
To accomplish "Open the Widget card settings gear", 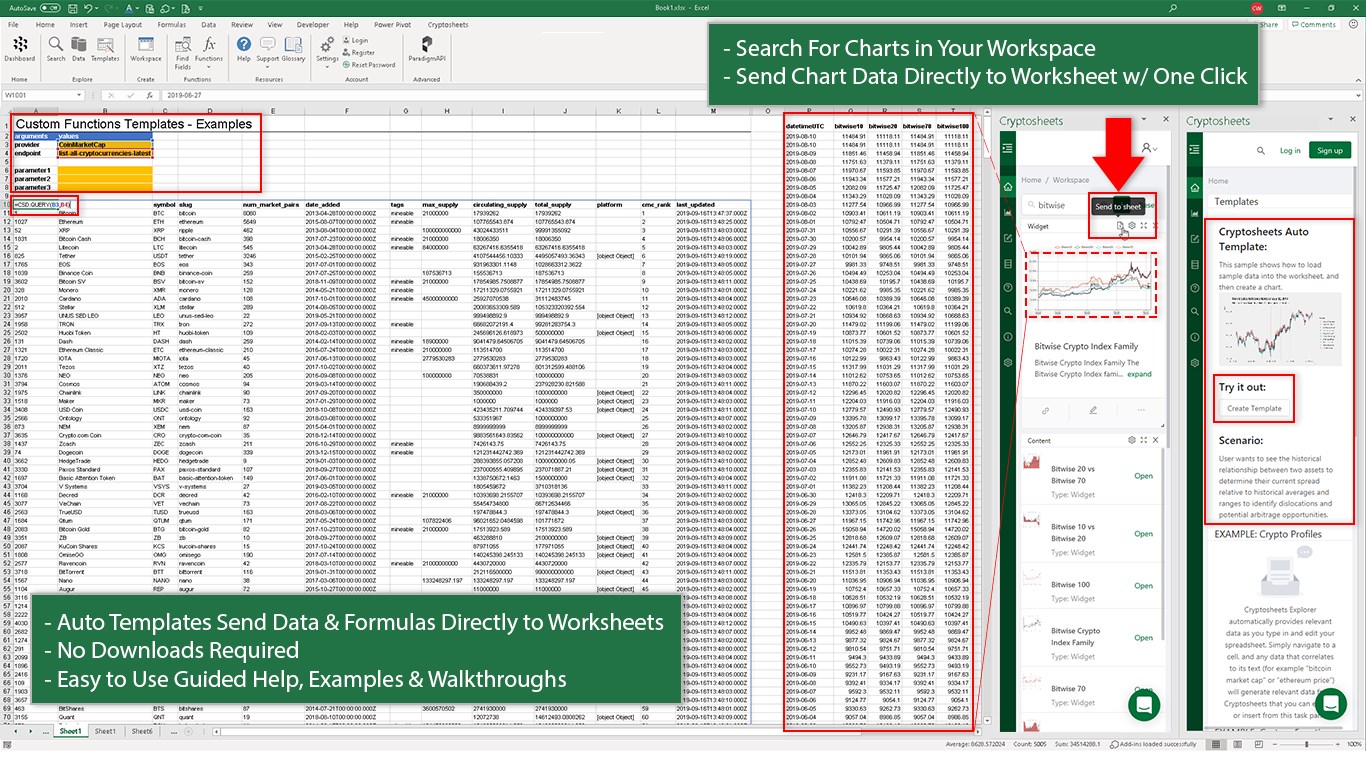I will [x=1132, y=226].
